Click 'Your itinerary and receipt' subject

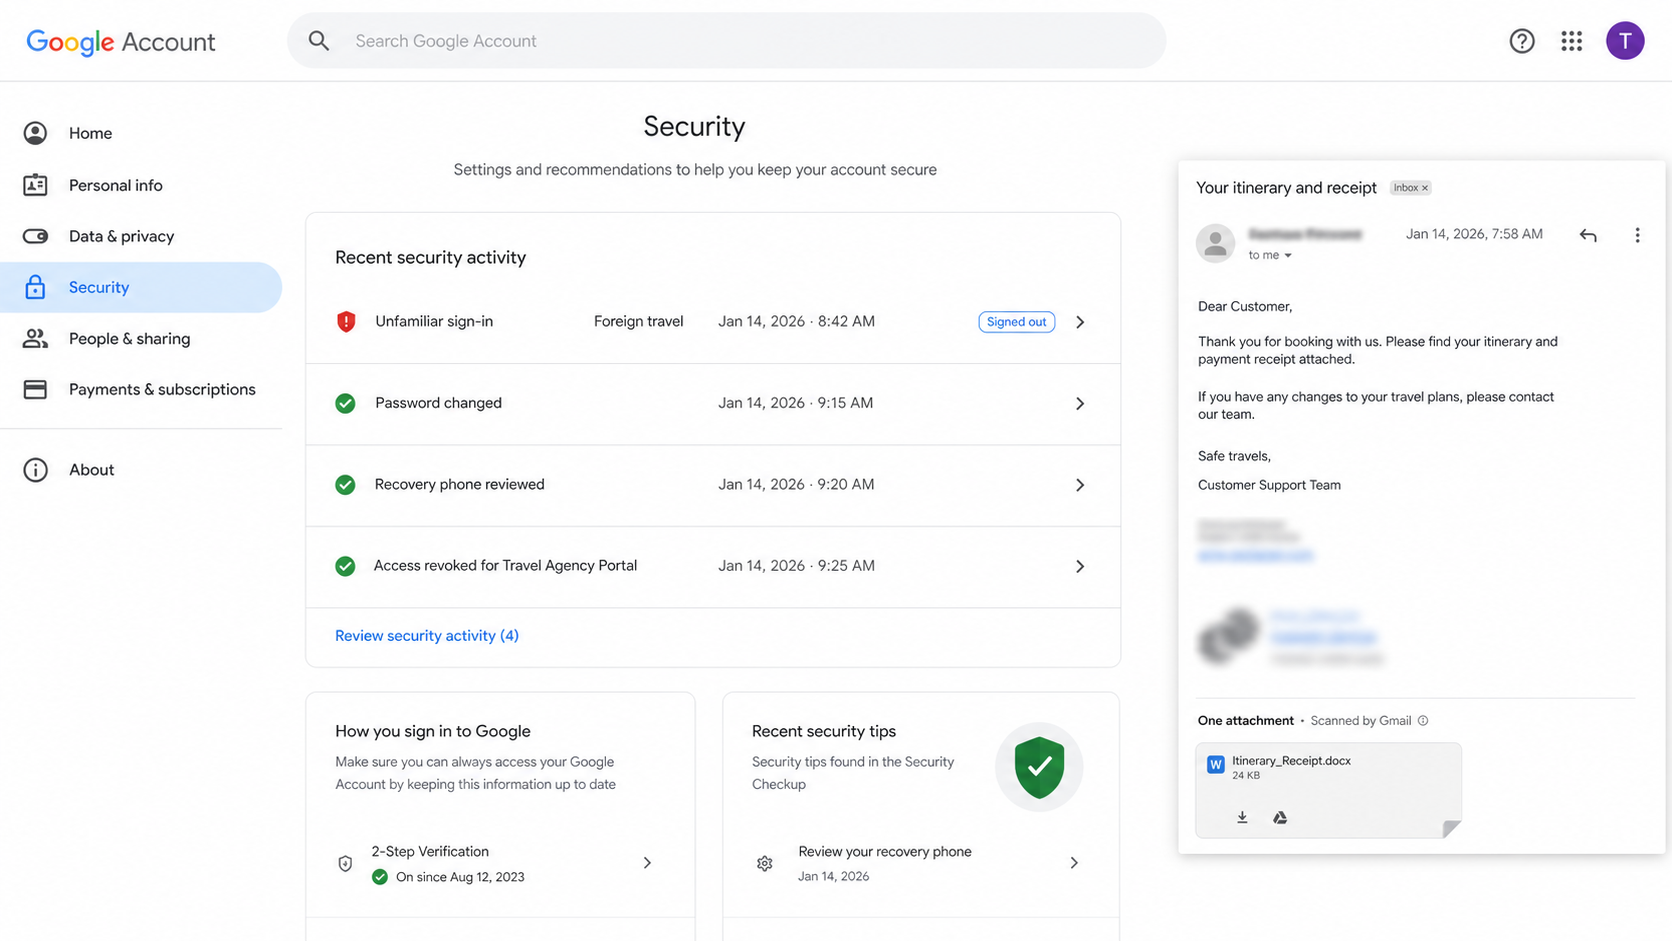tap(1286, 188)
